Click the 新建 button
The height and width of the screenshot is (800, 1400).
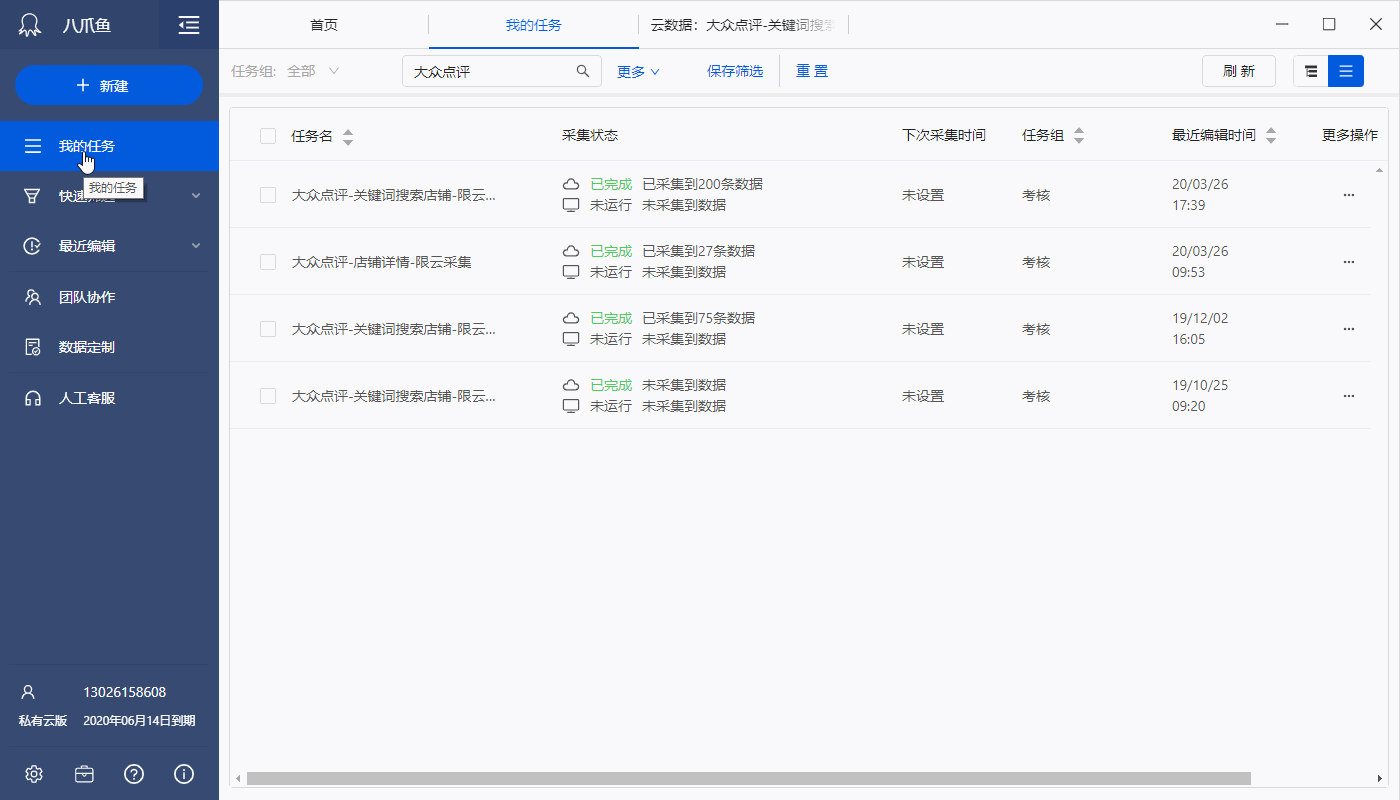click(x=109, y=85)
